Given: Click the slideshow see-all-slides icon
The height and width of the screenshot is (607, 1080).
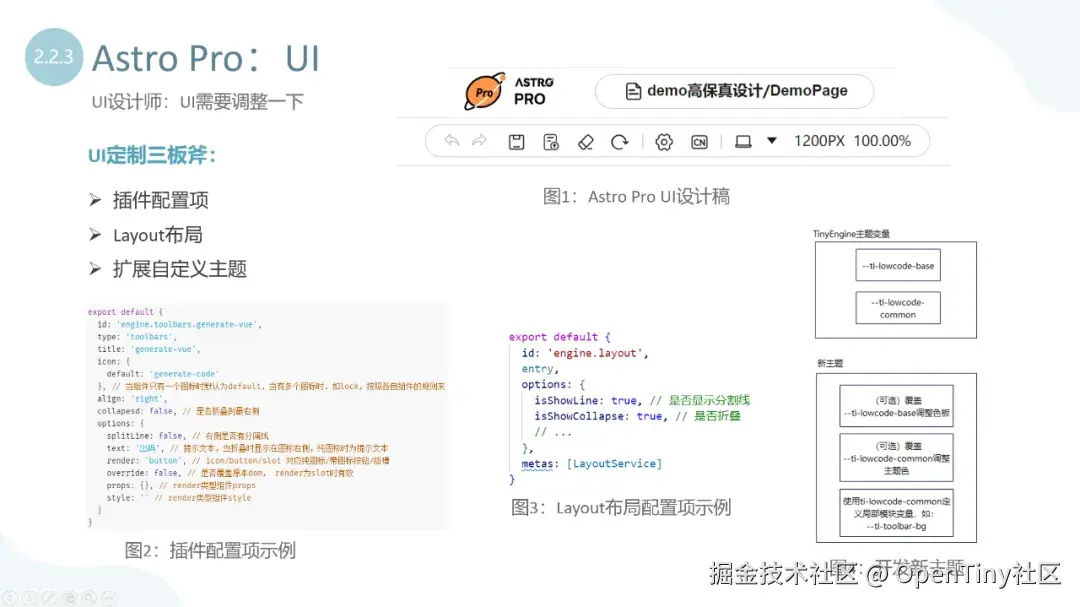Looking at the screenshot, I should 70,597.
